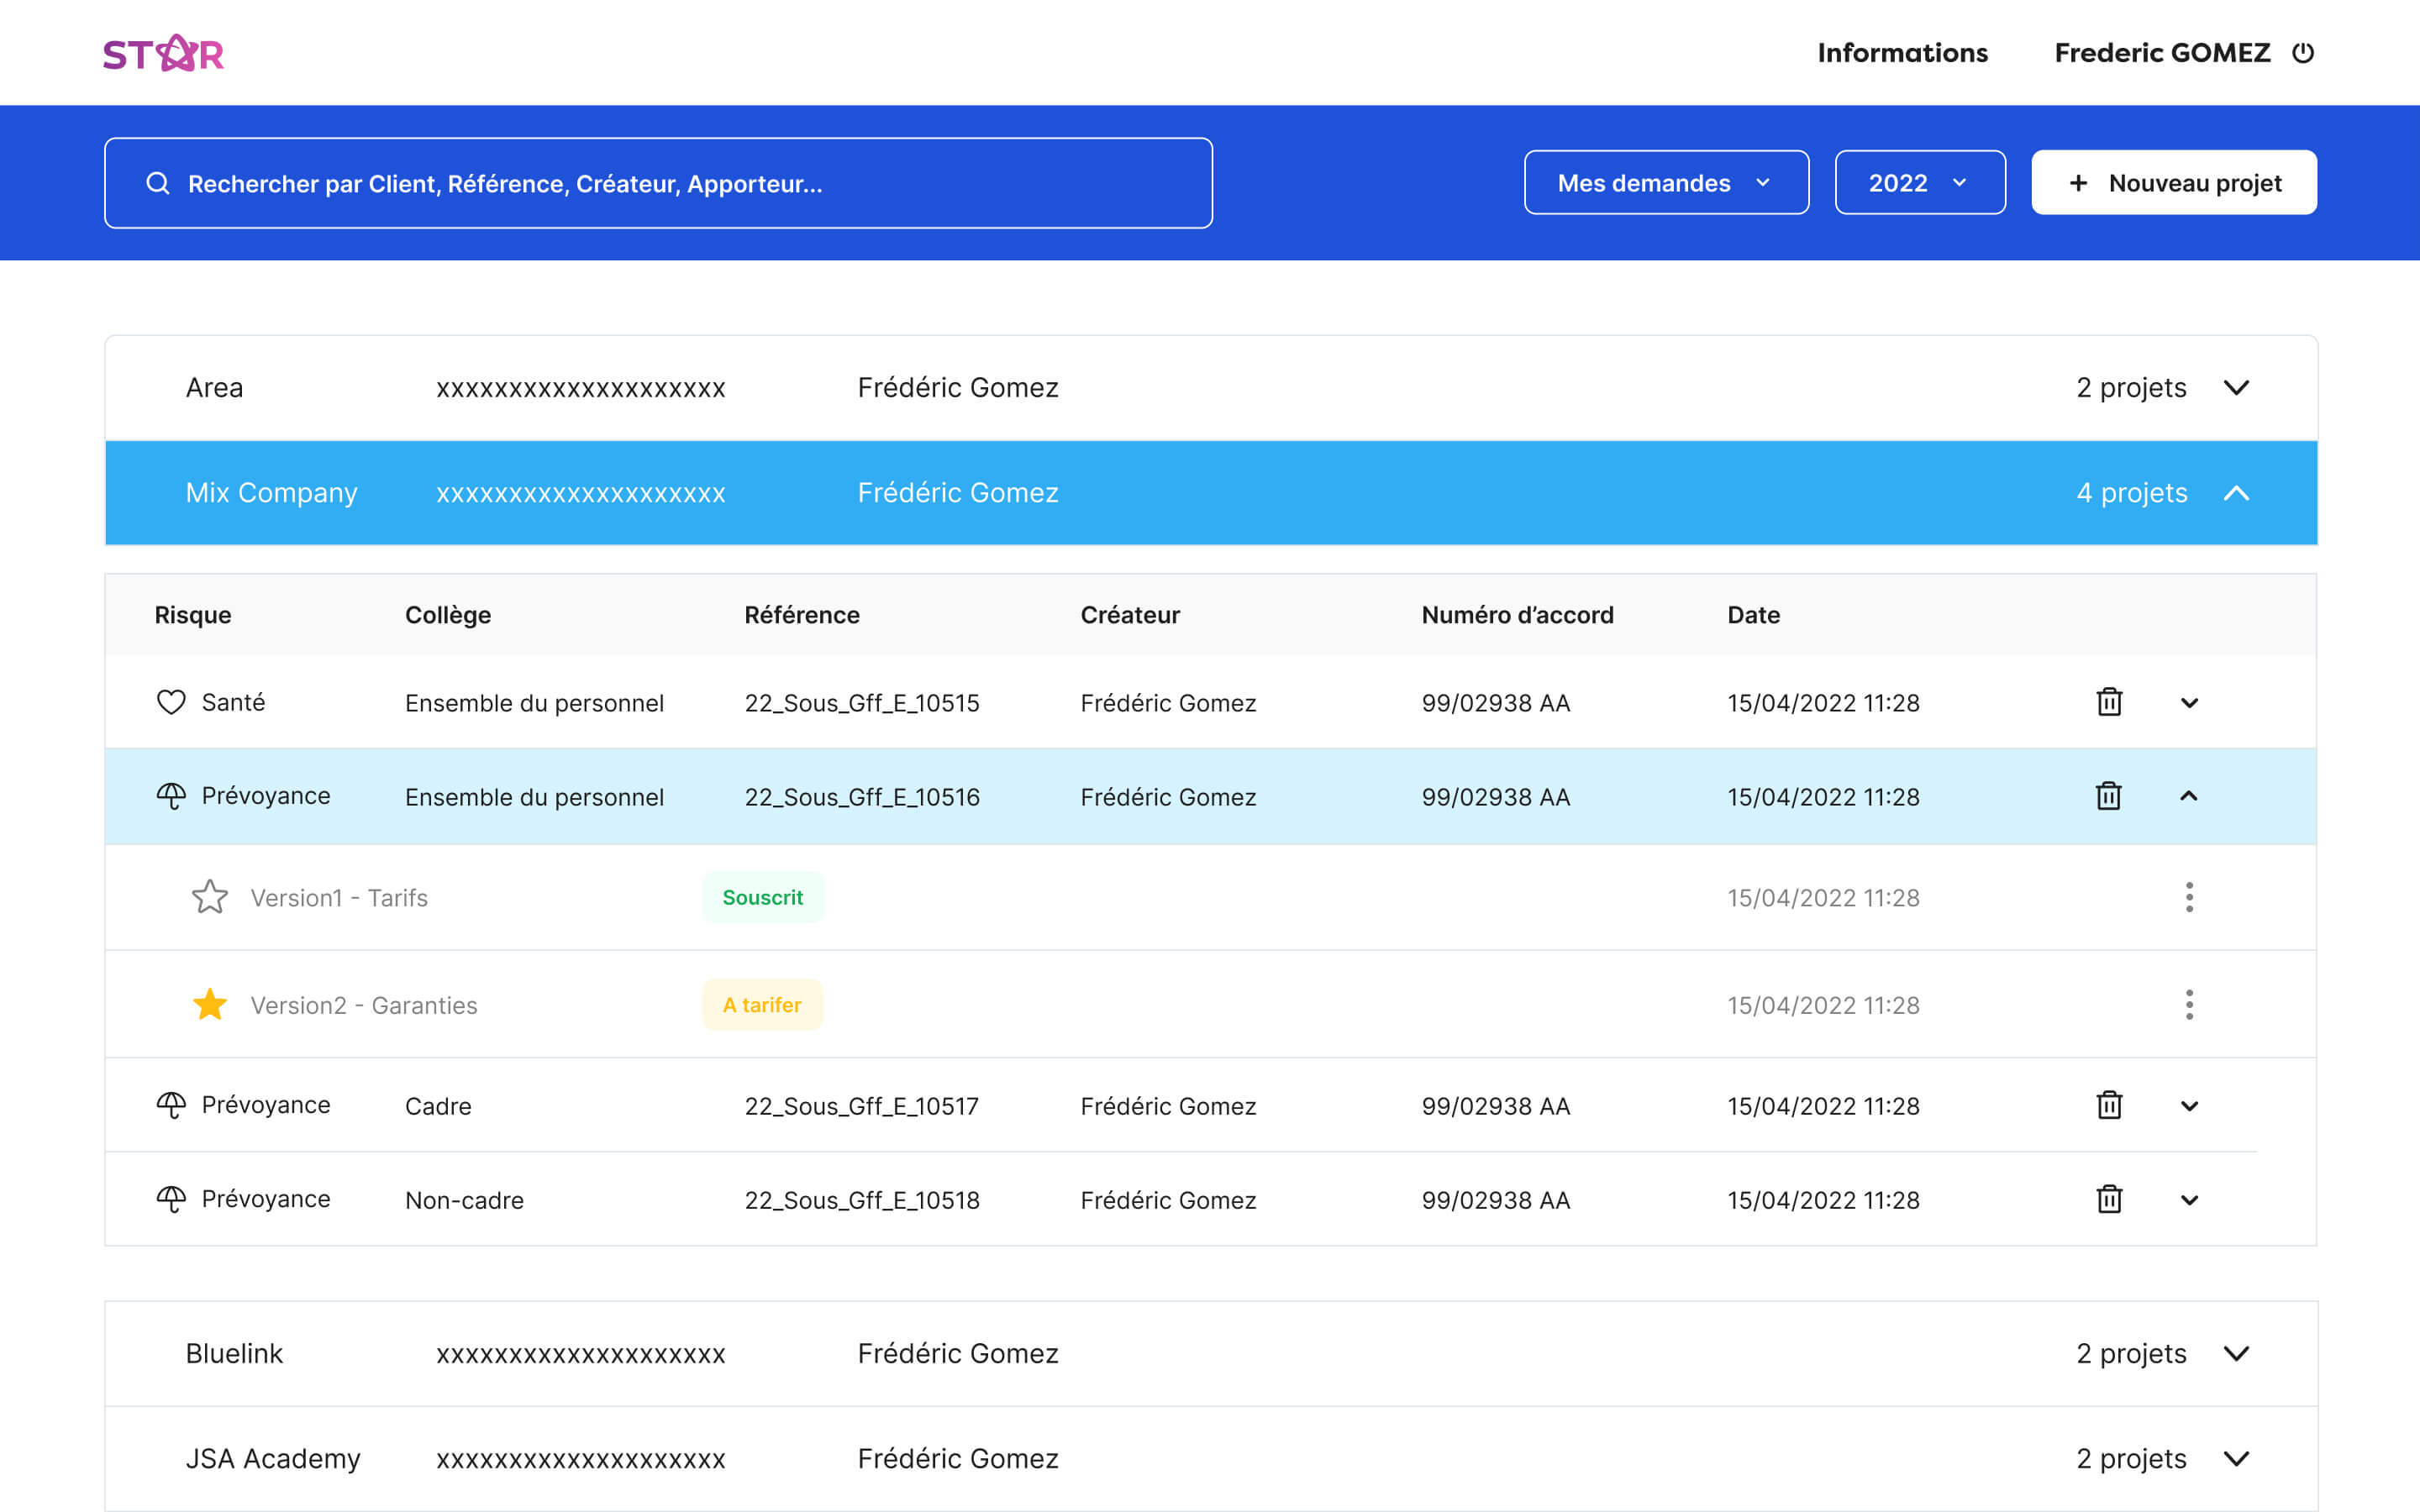Screen dimensions: 2420x1512
Task: Expand the Area client row chevron
Action: coord(2236,388)
